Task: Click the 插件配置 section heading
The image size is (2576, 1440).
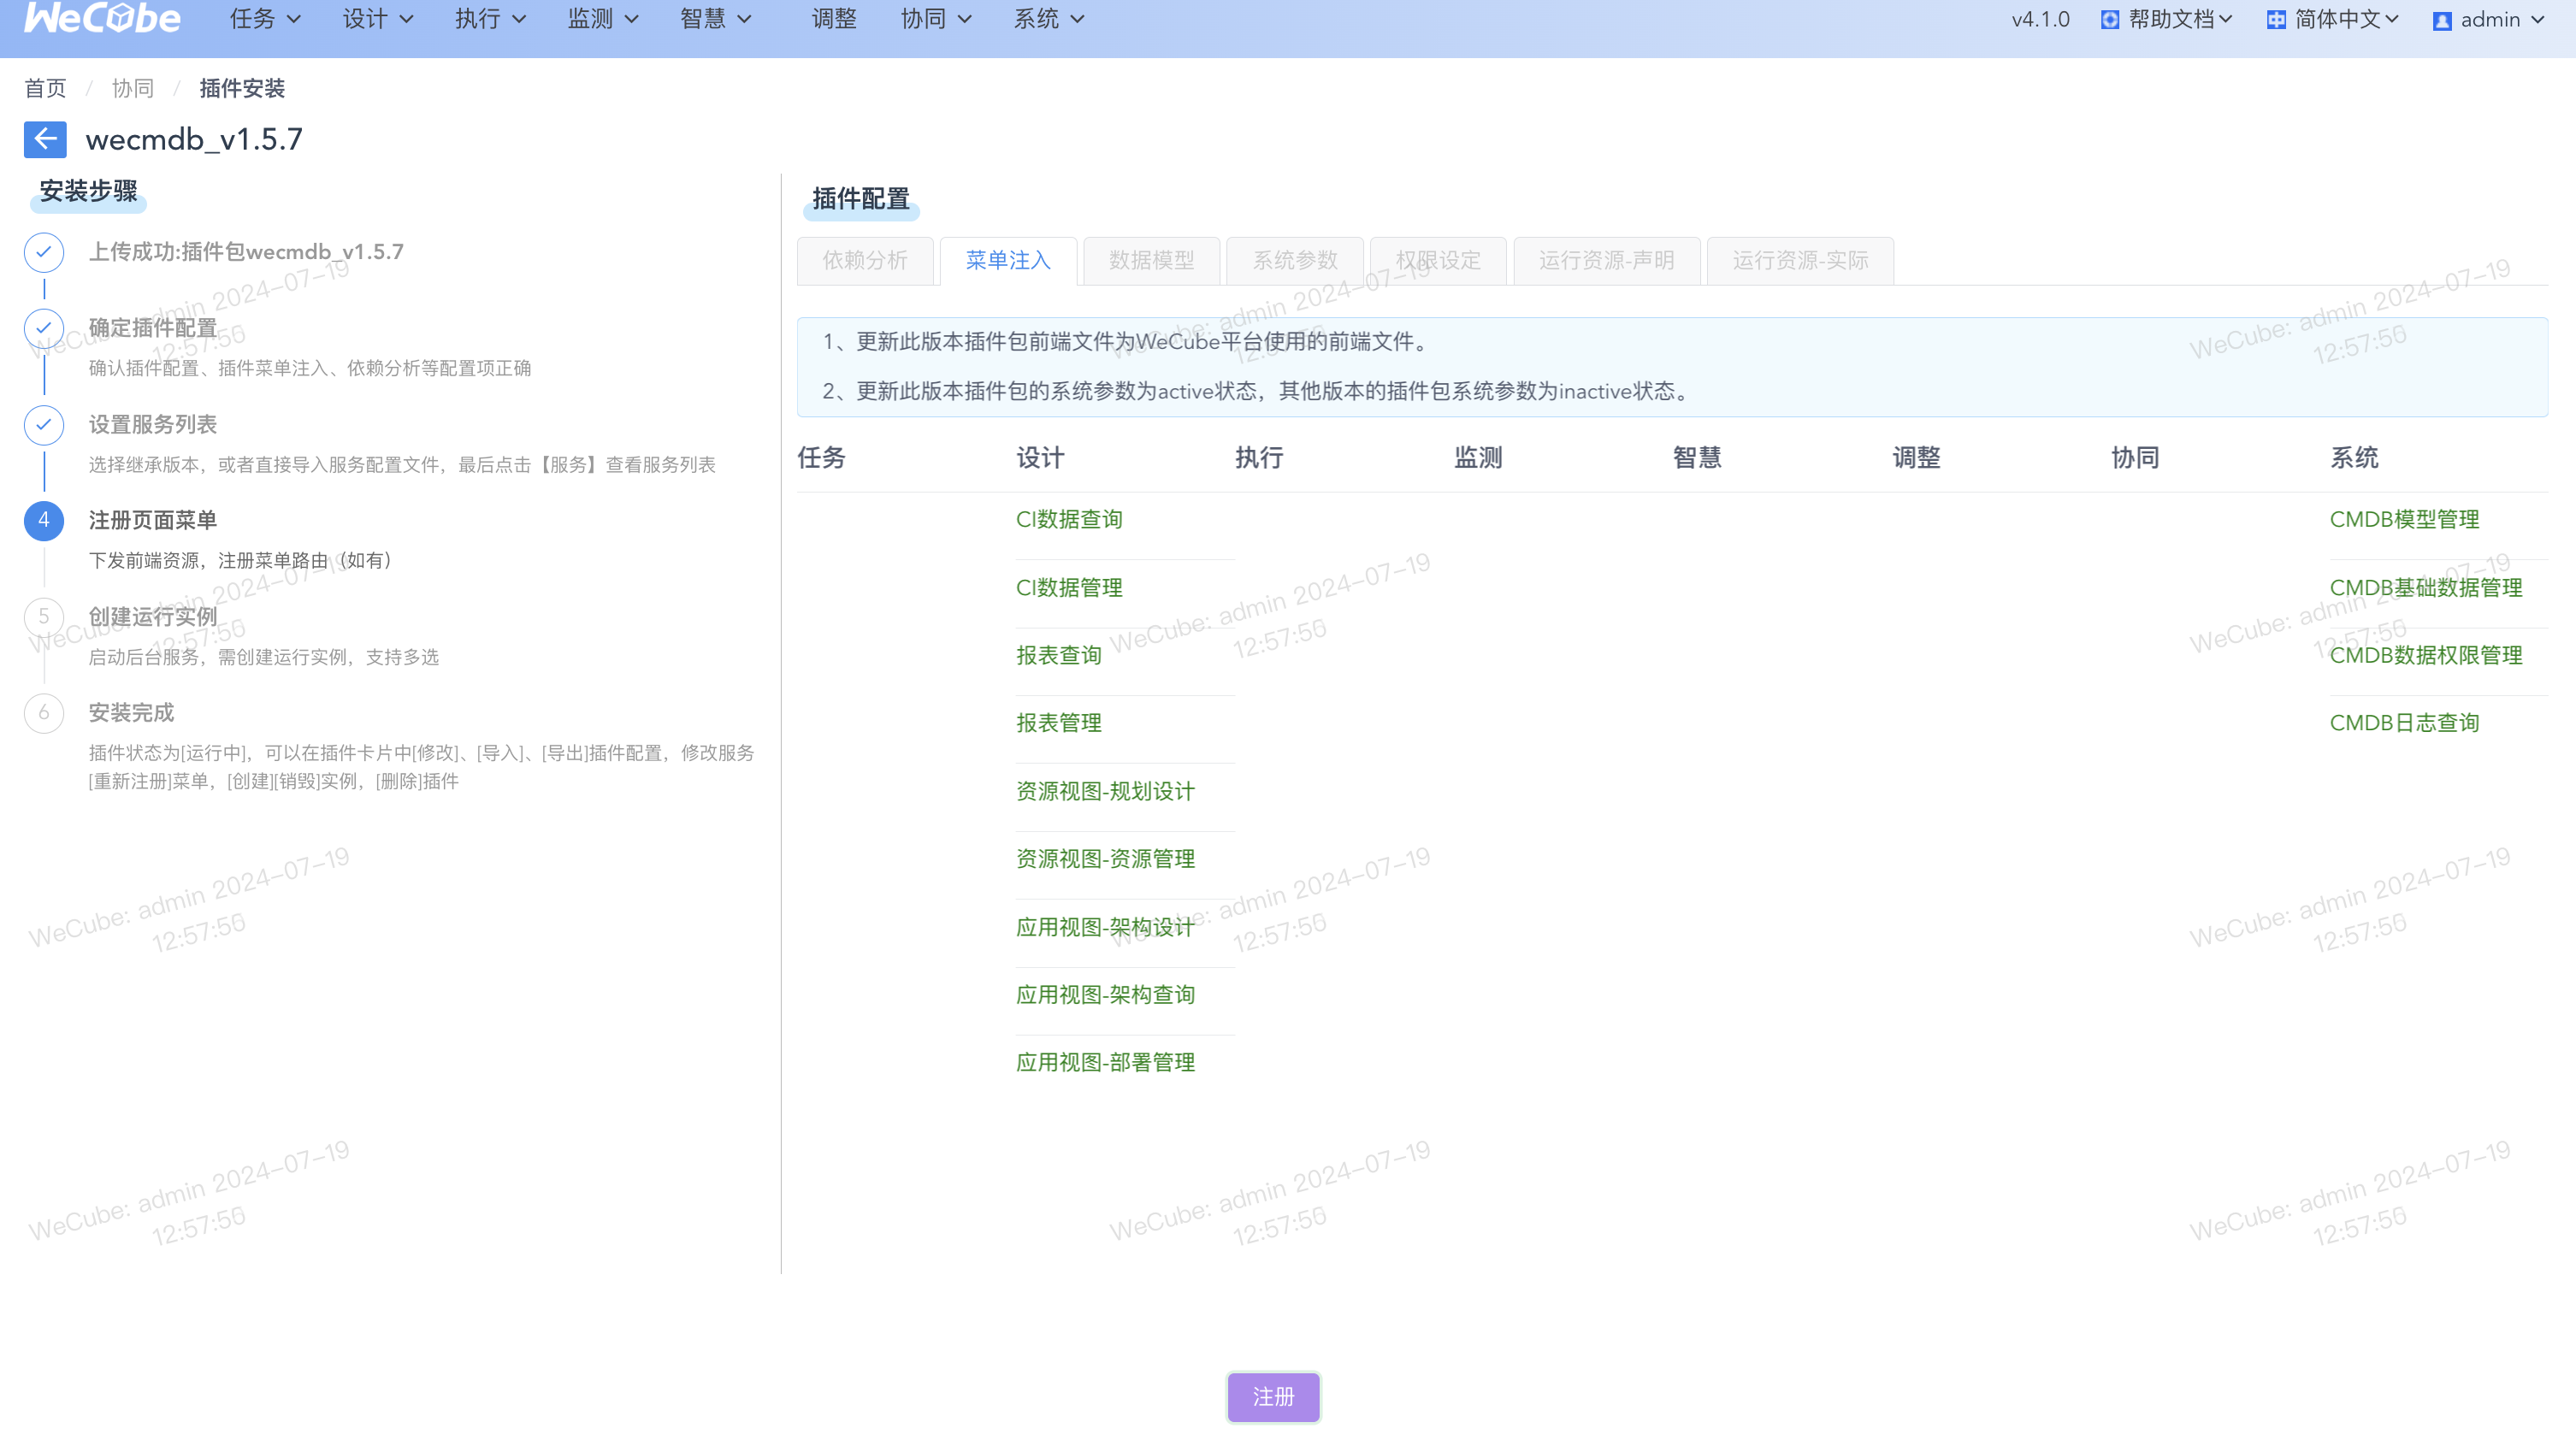Action: click(860, 199)
